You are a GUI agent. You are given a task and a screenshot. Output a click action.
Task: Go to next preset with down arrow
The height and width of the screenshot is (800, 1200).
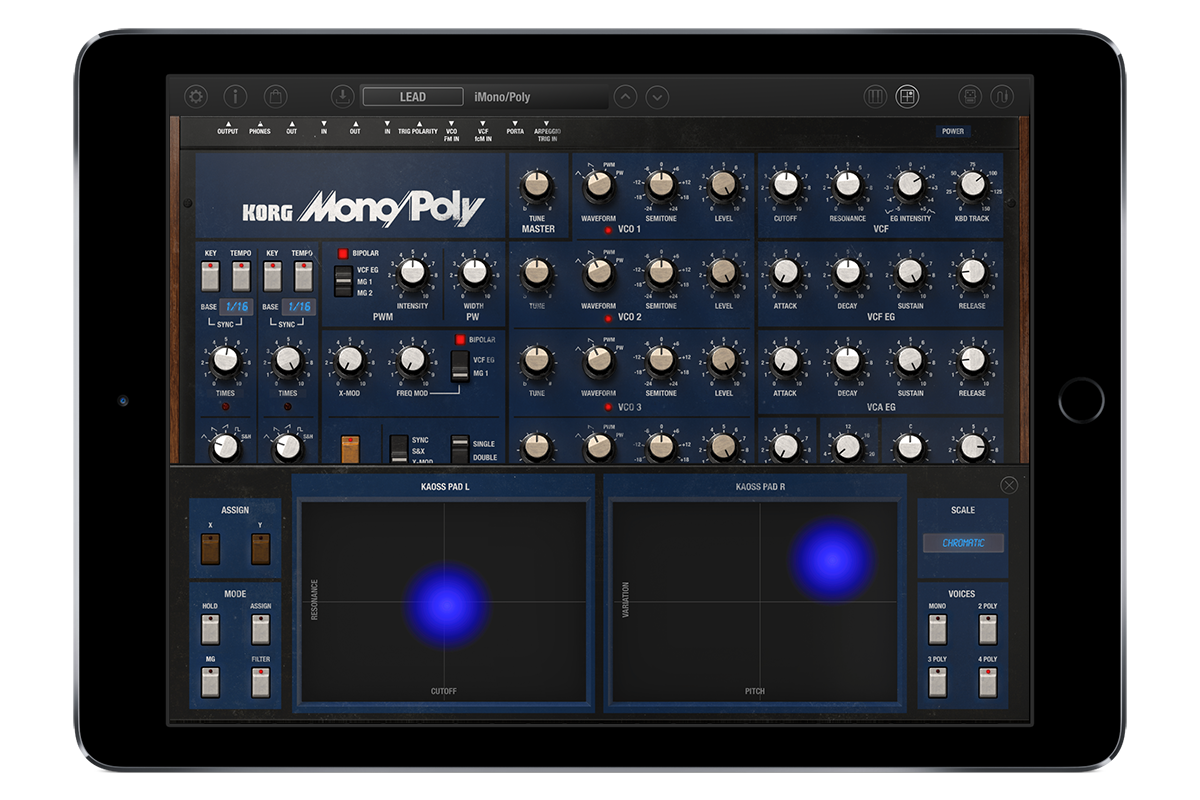[657, 97]
